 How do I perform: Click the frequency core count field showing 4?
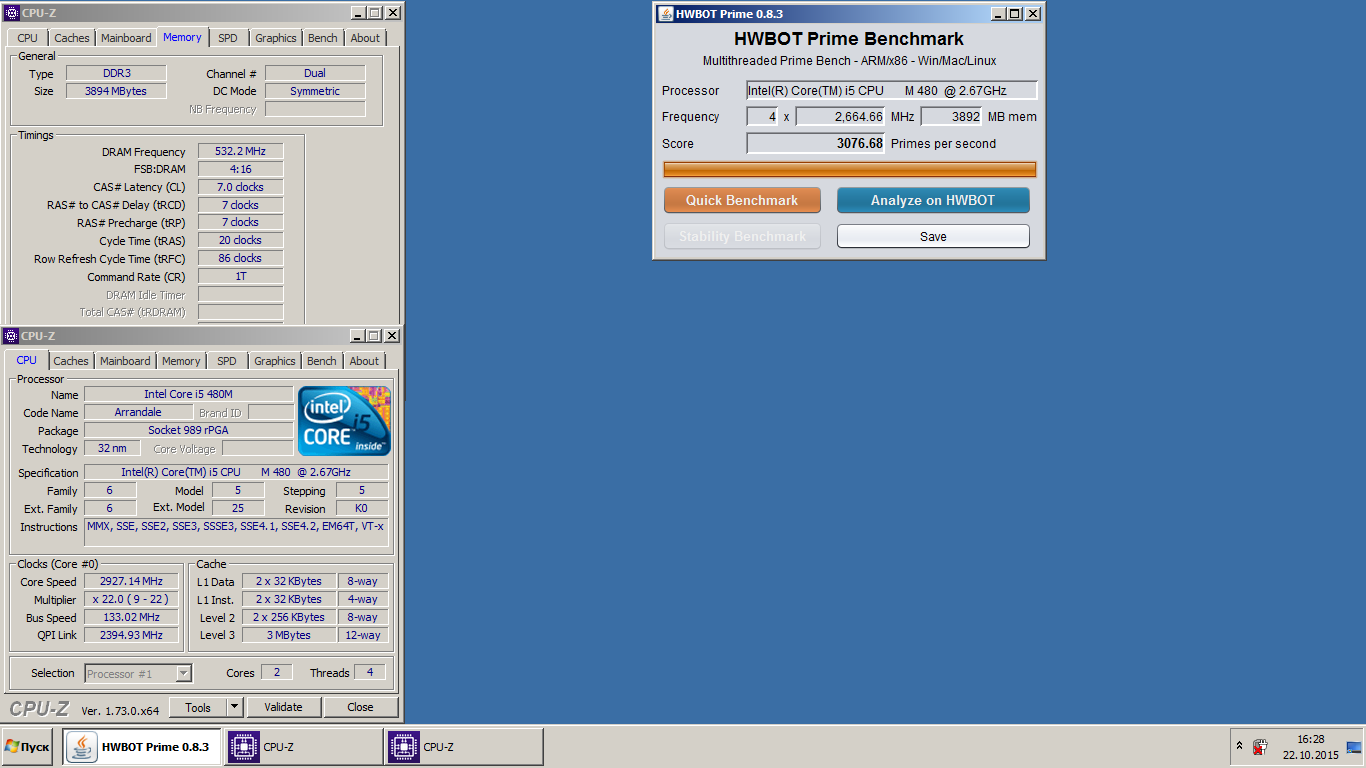pyautogui.click(x=762, y=117)
